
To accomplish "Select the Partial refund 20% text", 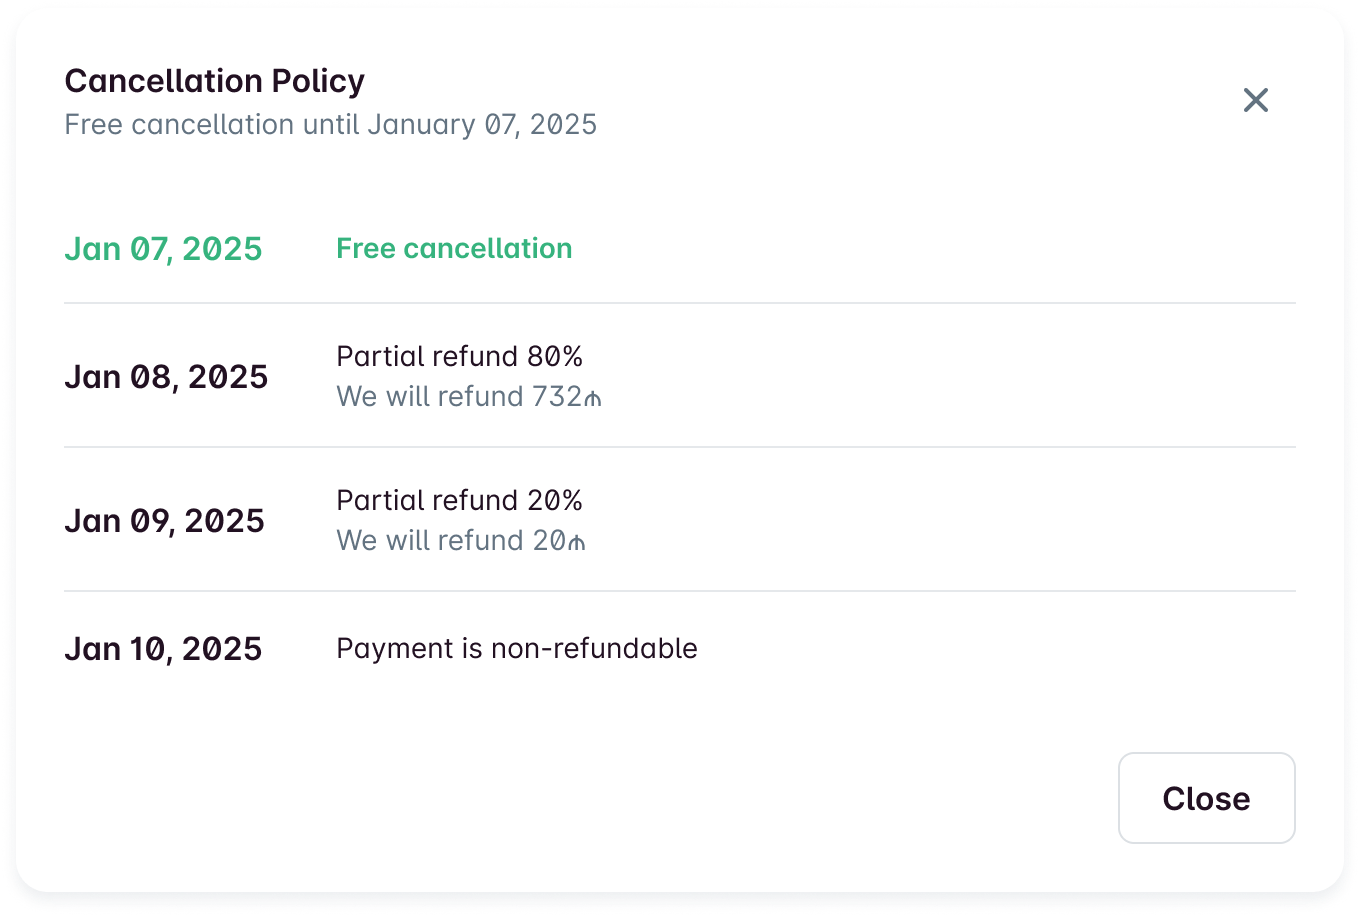I will tap(459, 501).
